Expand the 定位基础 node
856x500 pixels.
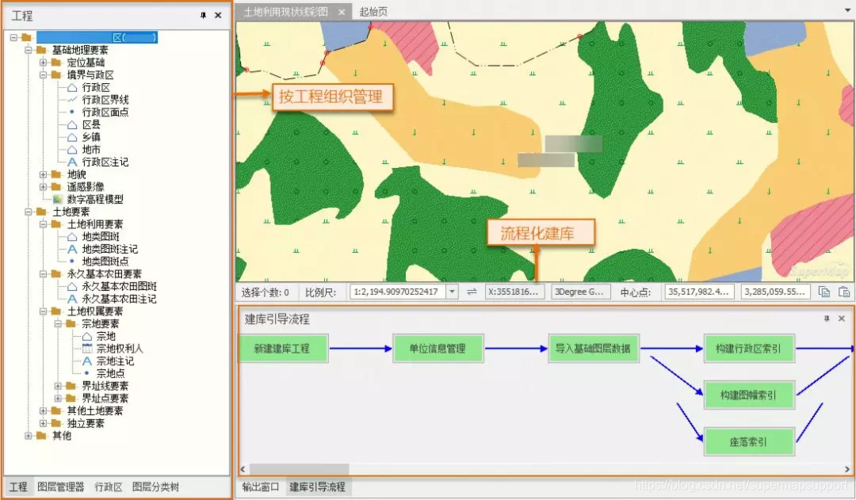tap(43, 63)
